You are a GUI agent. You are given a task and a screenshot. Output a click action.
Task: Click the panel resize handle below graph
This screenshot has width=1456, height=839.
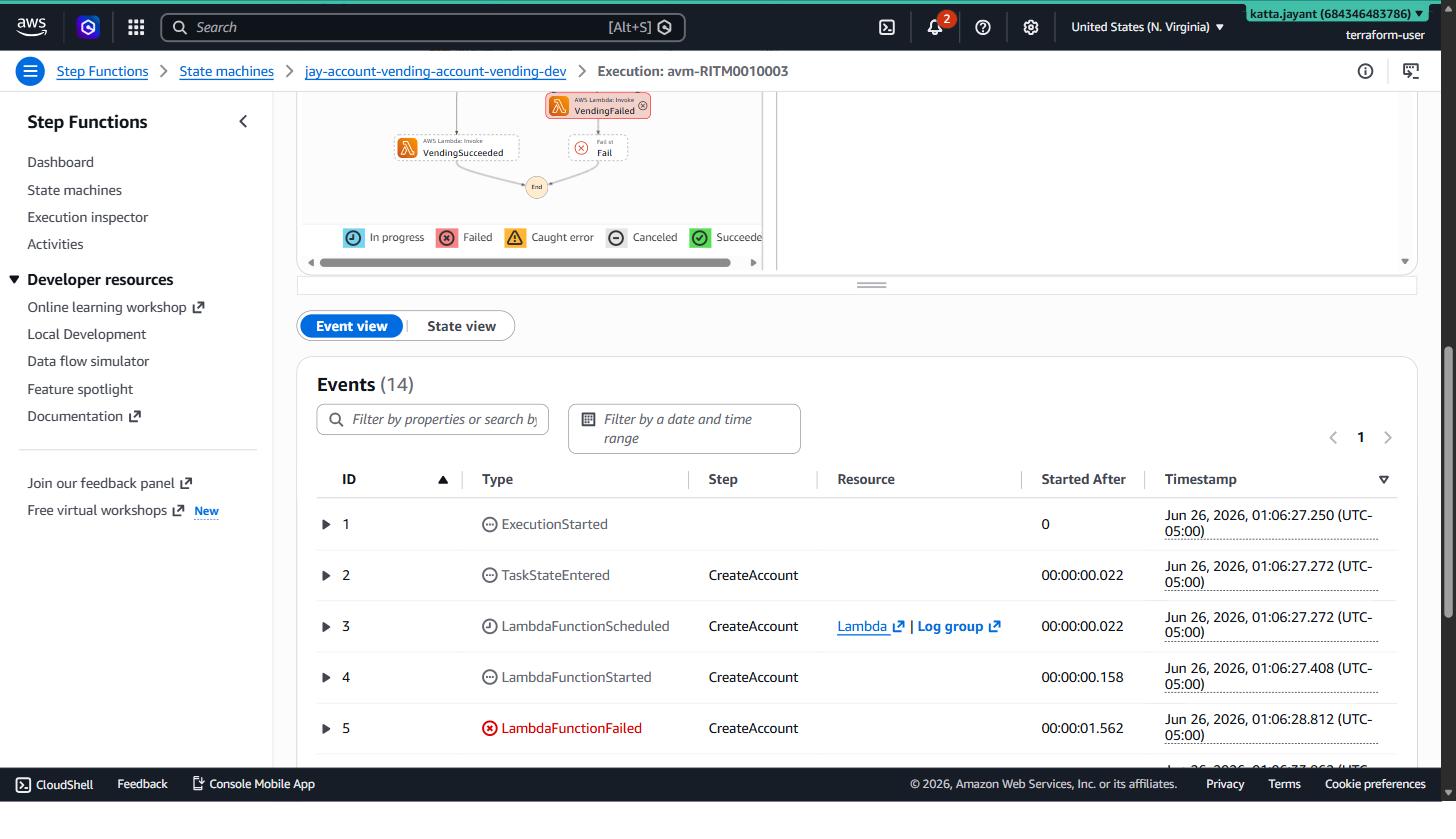click(872, 285)
